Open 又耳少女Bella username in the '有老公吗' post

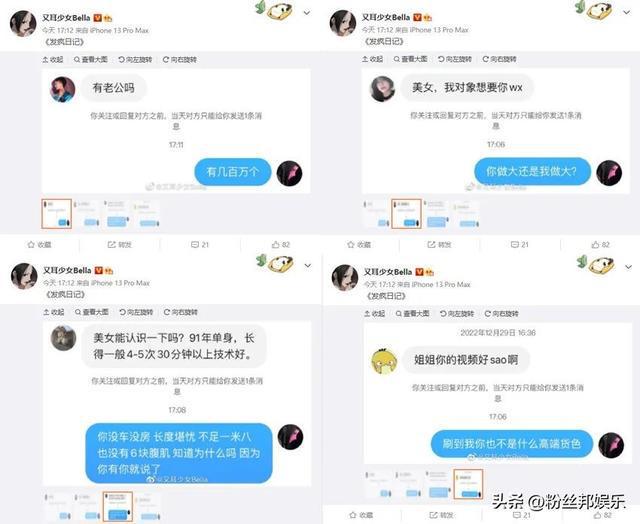[66, 18]
